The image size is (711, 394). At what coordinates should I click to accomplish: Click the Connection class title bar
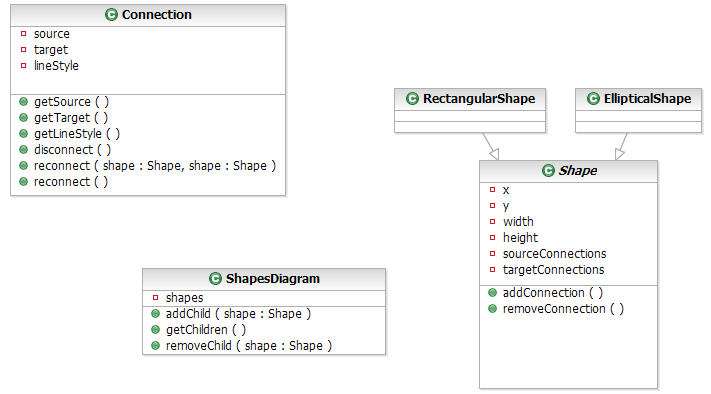[x=148, y=15]
